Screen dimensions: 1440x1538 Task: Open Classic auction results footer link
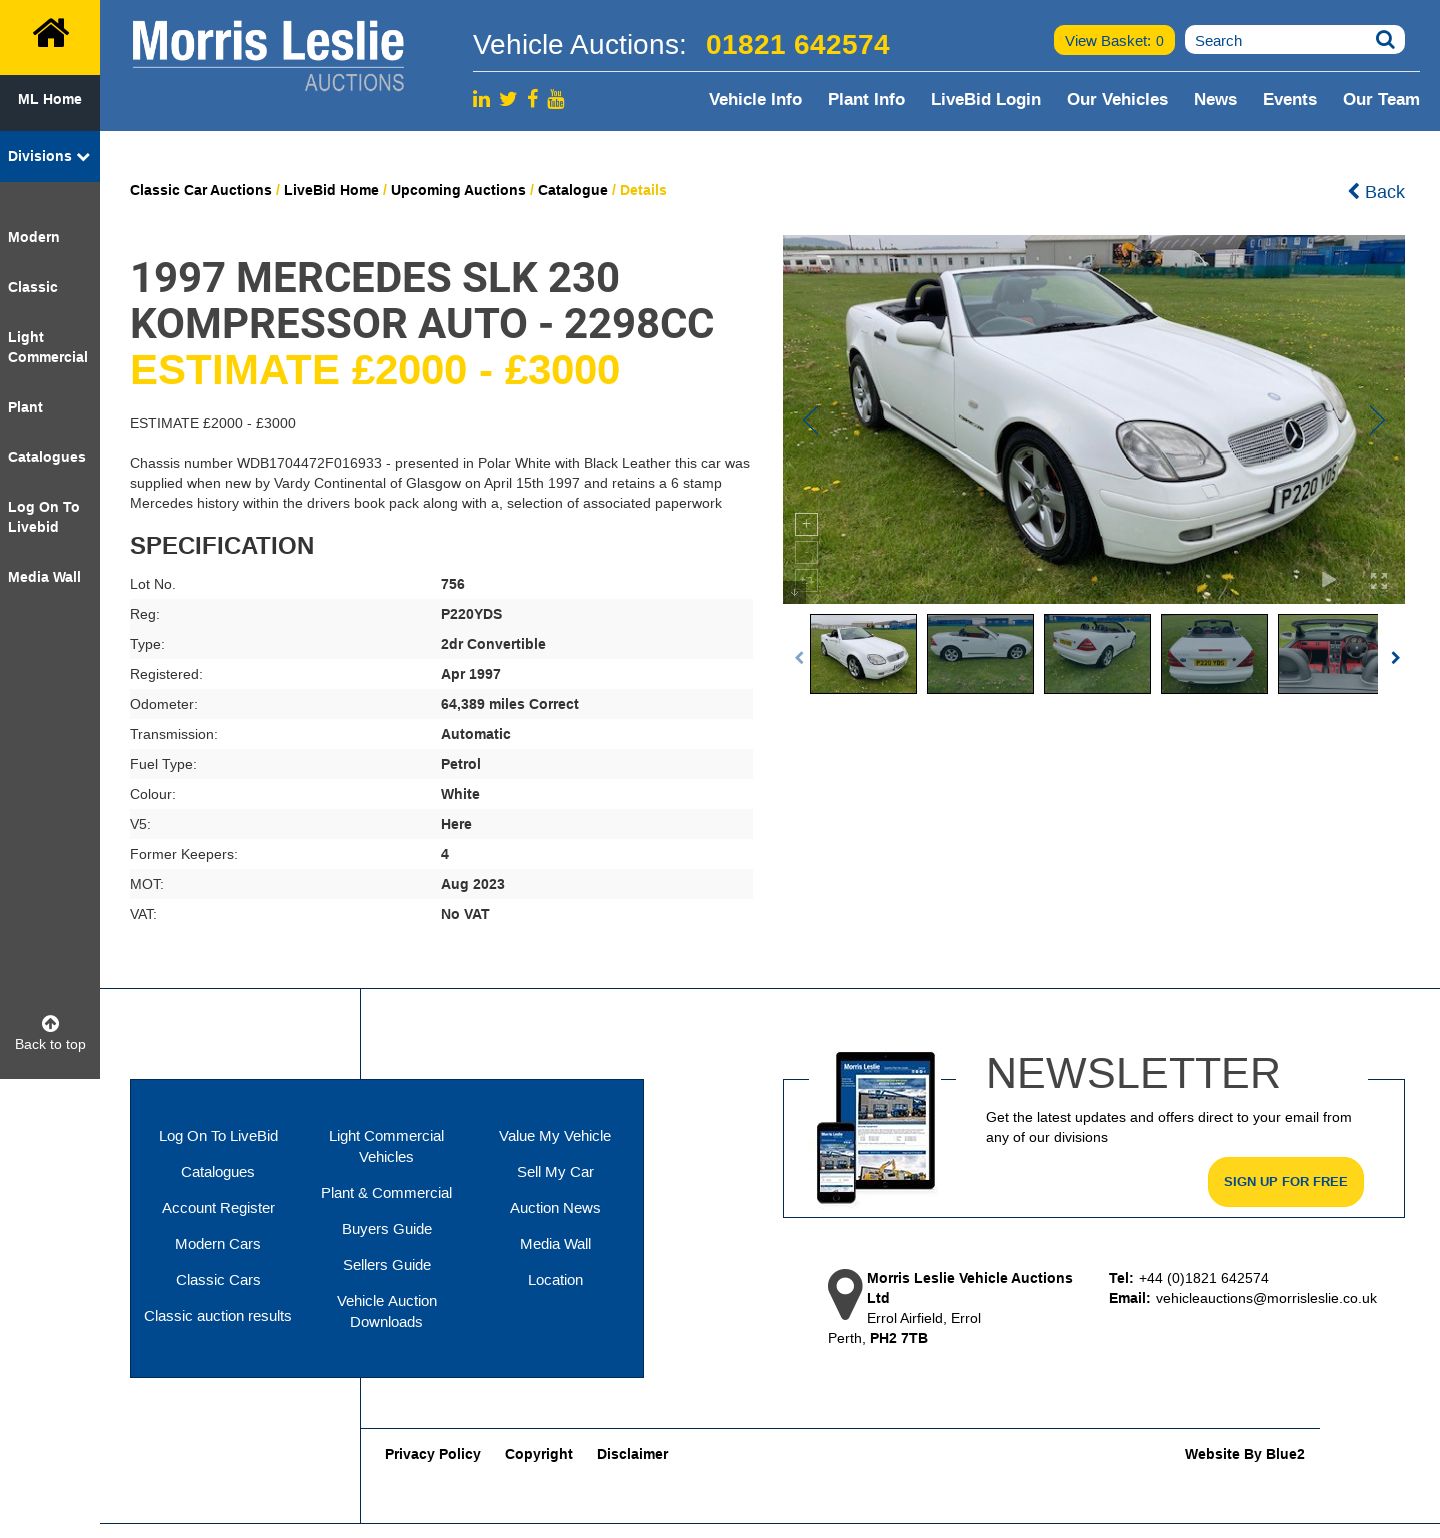click(218, 1316)
